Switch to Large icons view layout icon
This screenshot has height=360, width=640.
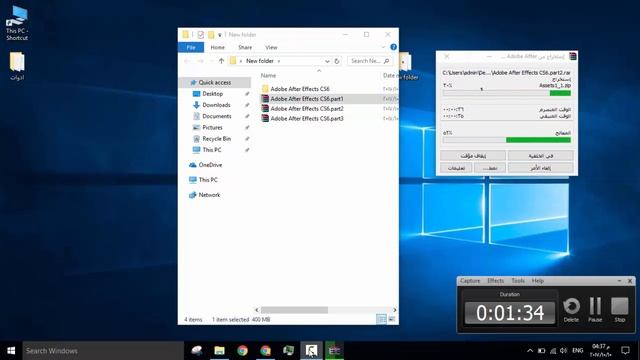392,320
